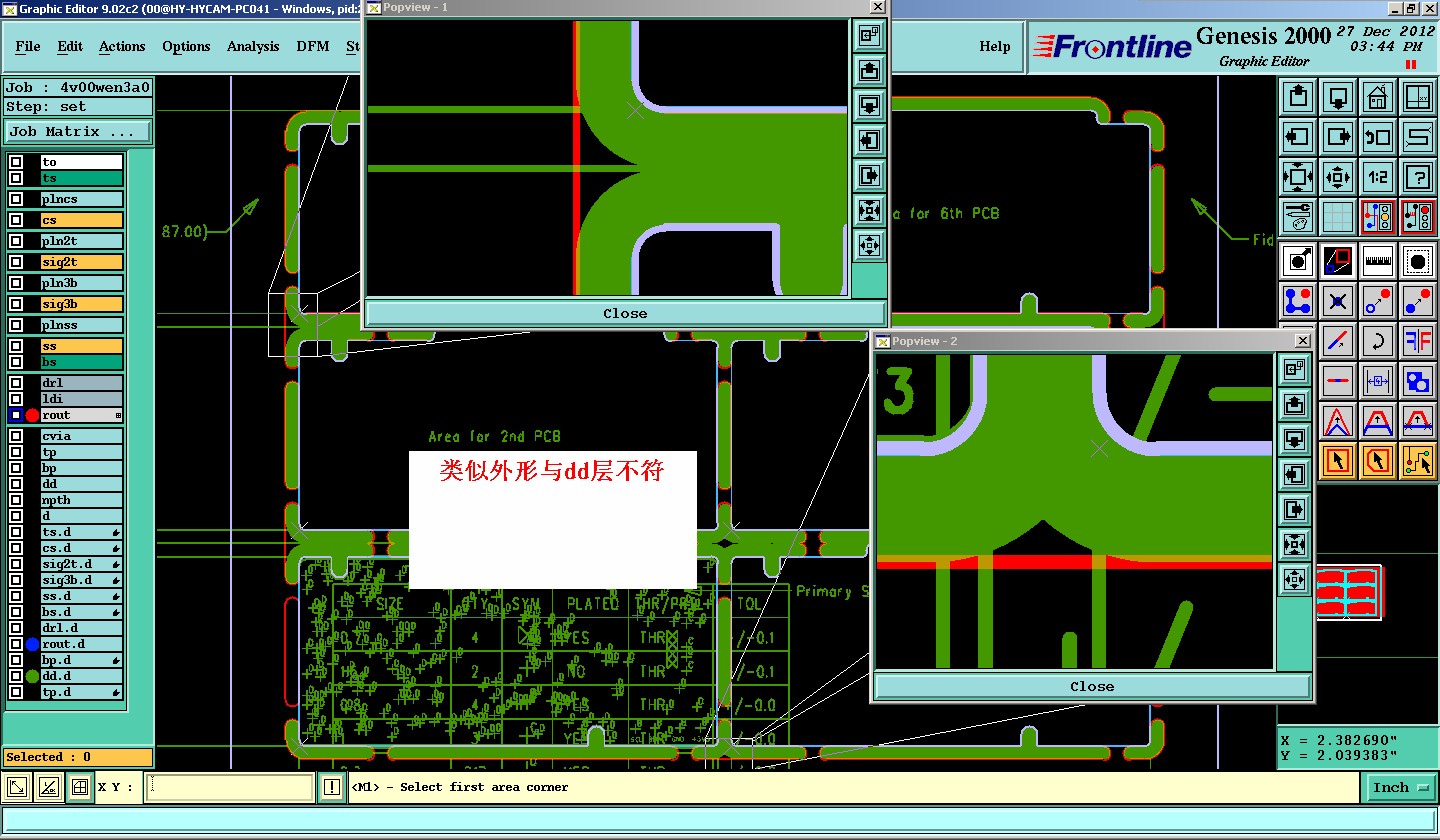Toggle checkbox for layer 'plnss'
The image size is (1440, 840).
[x=16, y=325]
